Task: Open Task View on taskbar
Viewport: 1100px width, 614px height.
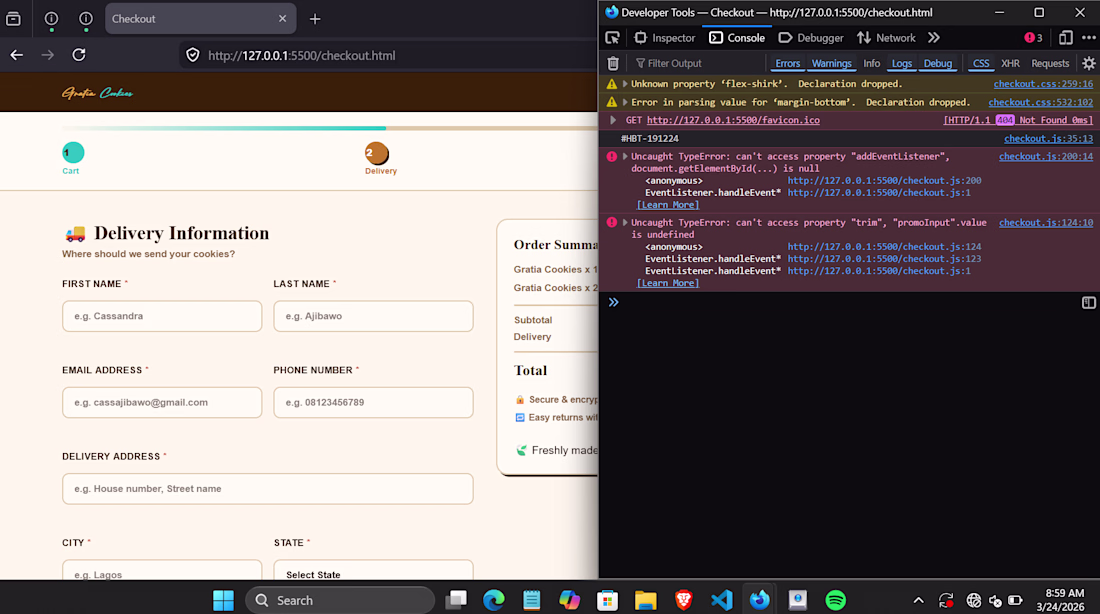Action: click(x=456, y=600)
